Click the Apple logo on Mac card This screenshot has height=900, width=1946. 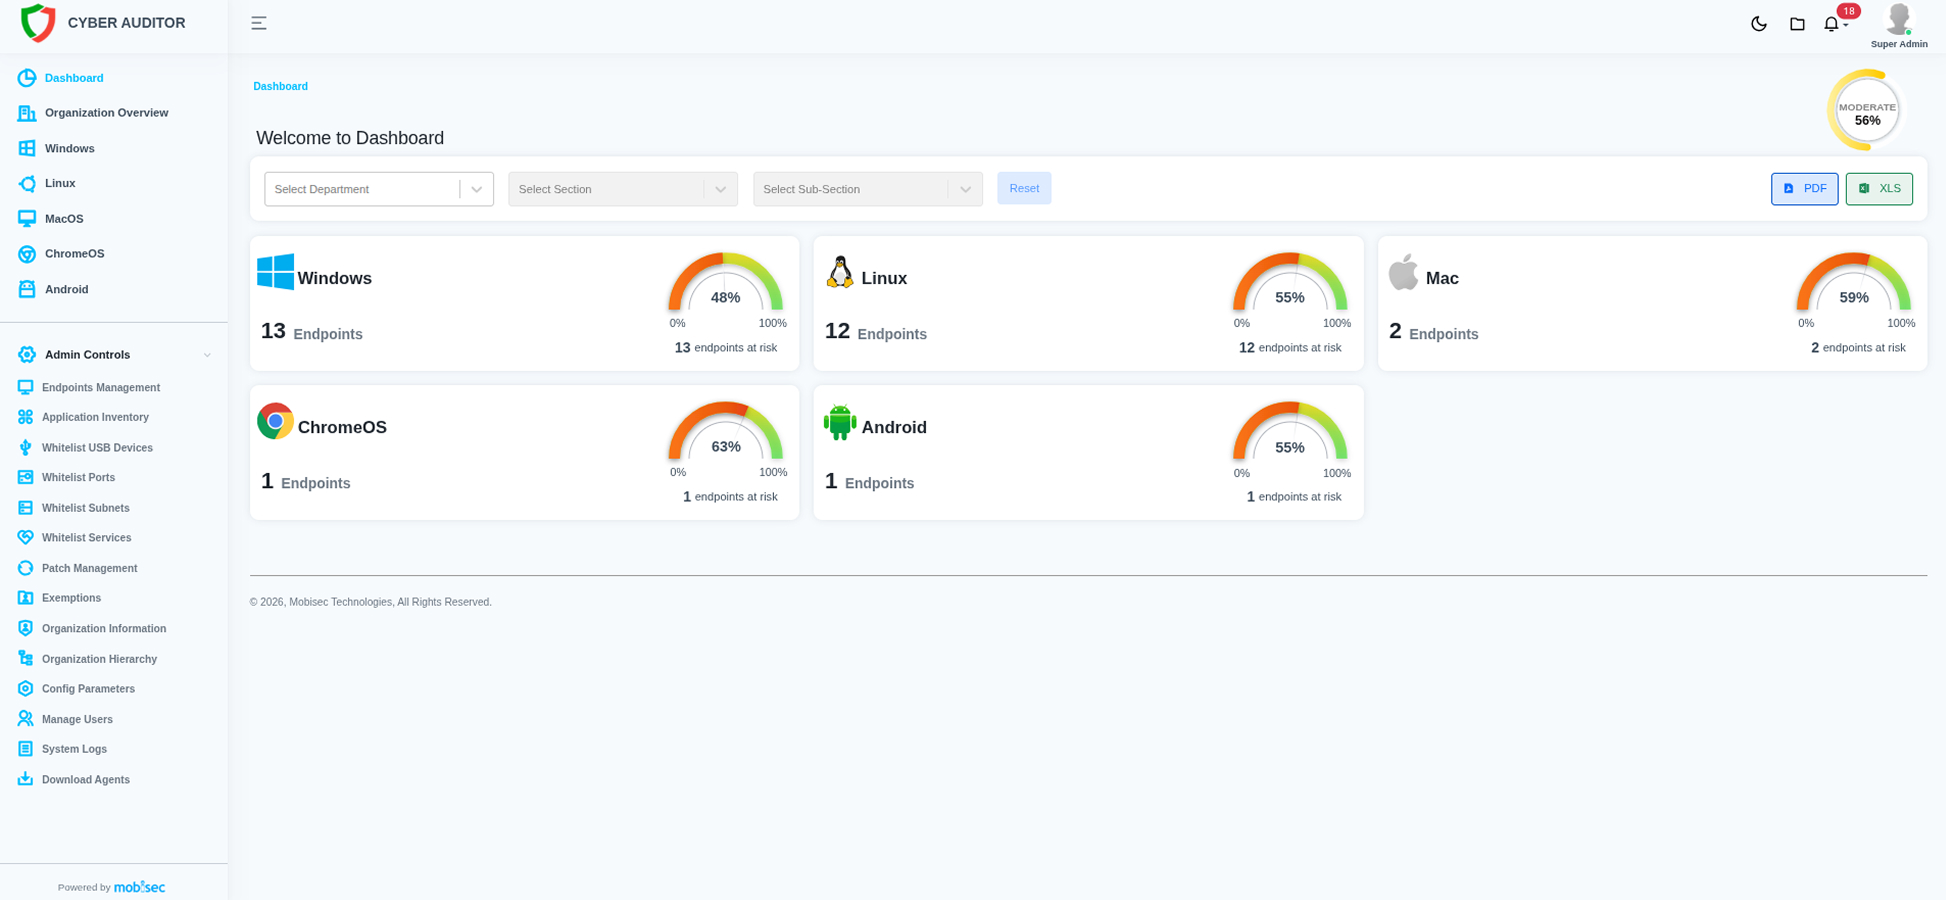pos(1404,272)
